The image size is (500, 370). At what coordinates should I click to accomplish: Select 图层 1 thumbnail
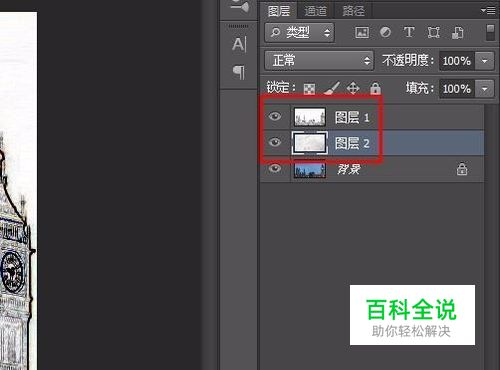coord(310,117)
